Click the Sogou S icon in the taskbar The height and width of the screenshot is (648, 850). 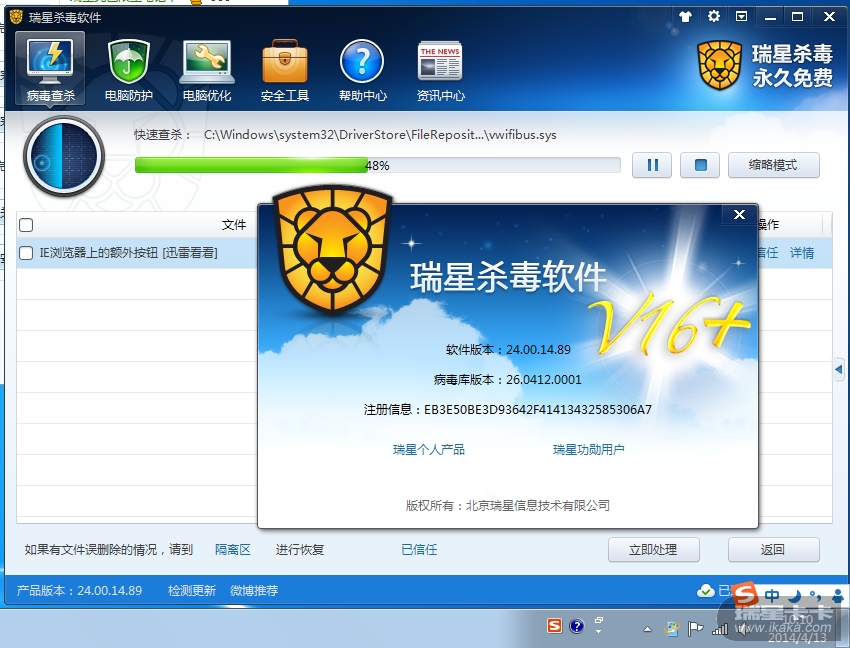[554, 626]
